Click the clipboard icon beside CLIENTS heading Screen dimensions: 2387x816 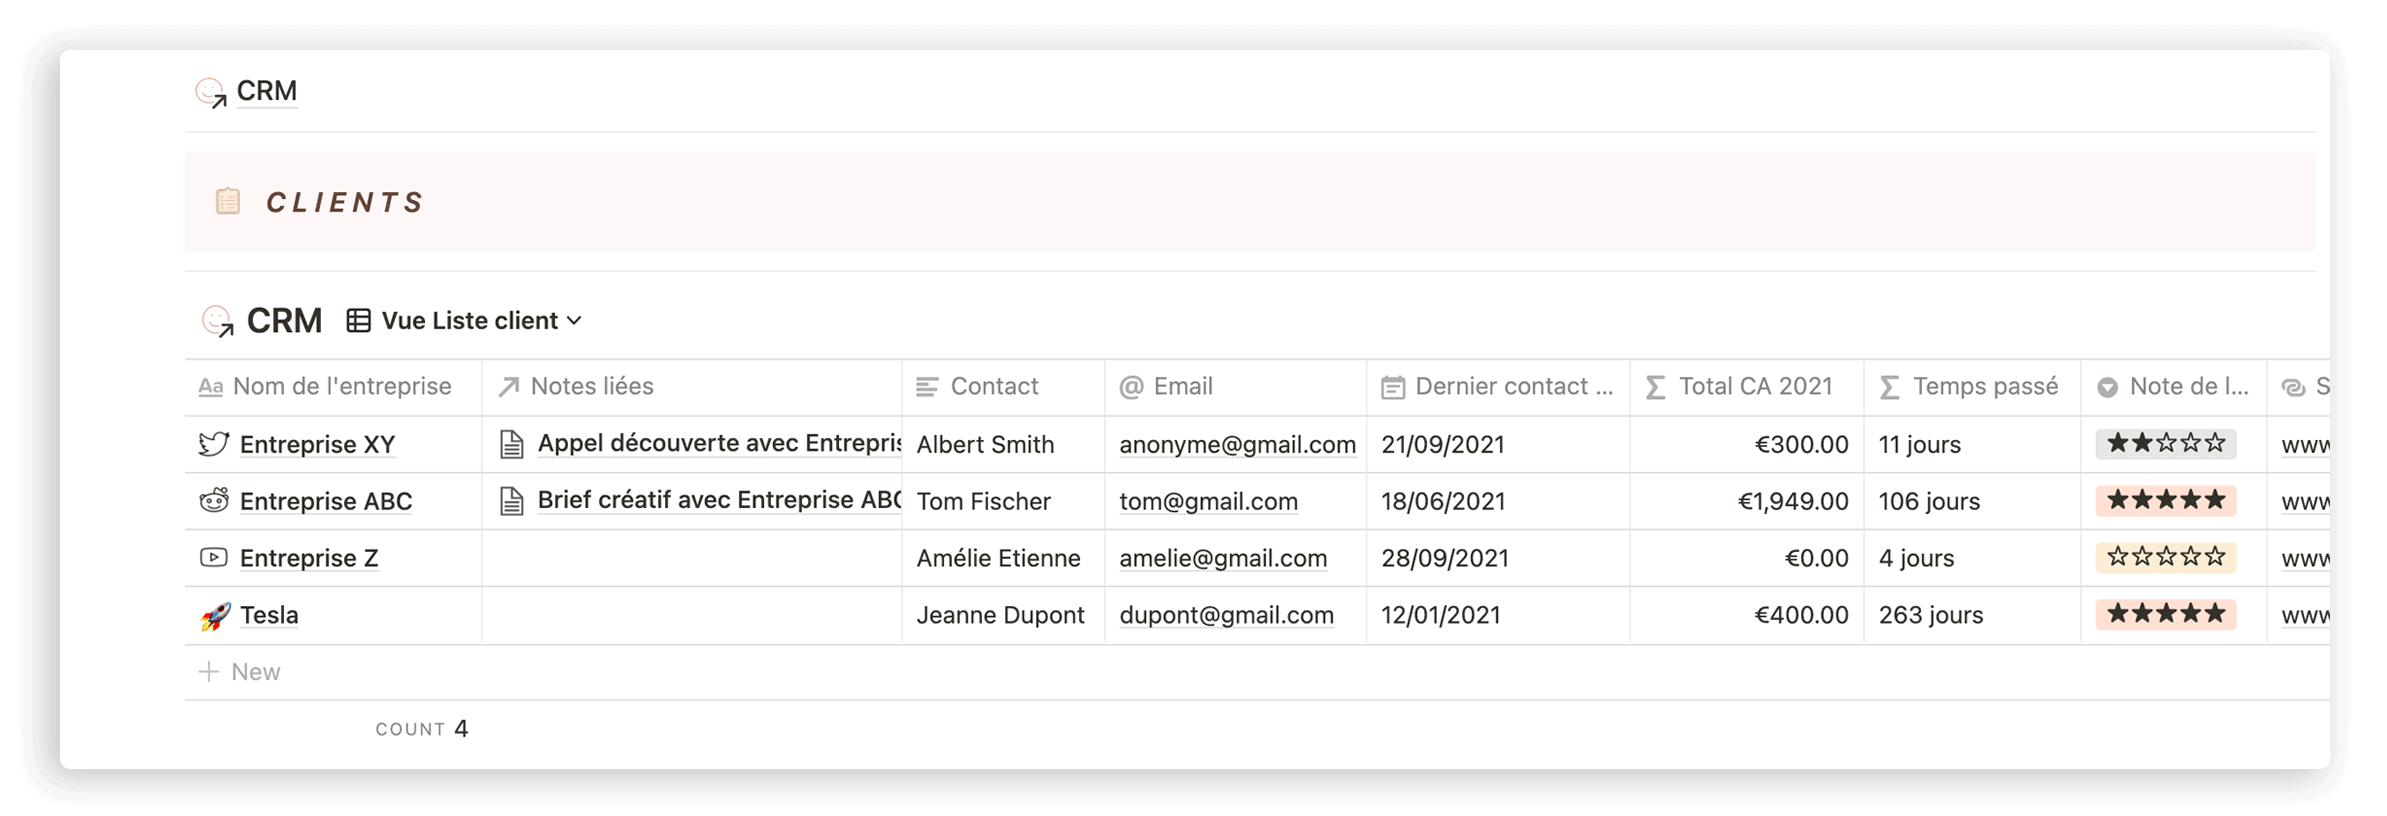coord(228,201)
